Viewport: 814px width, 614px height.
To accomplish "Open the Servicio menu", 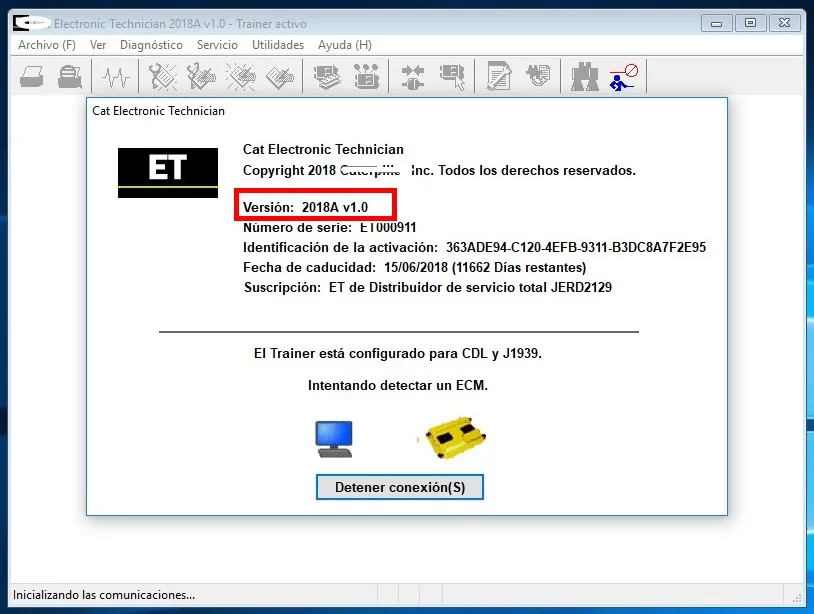I will click(x=217, y=45).
